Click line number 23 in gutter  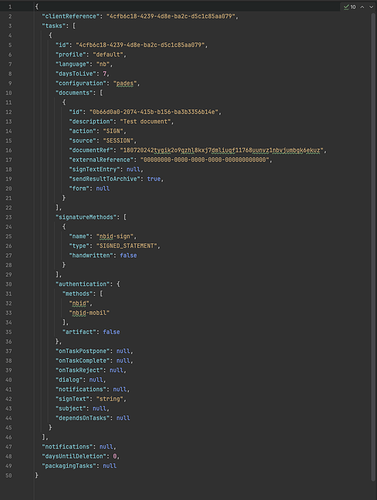[9, 217]
